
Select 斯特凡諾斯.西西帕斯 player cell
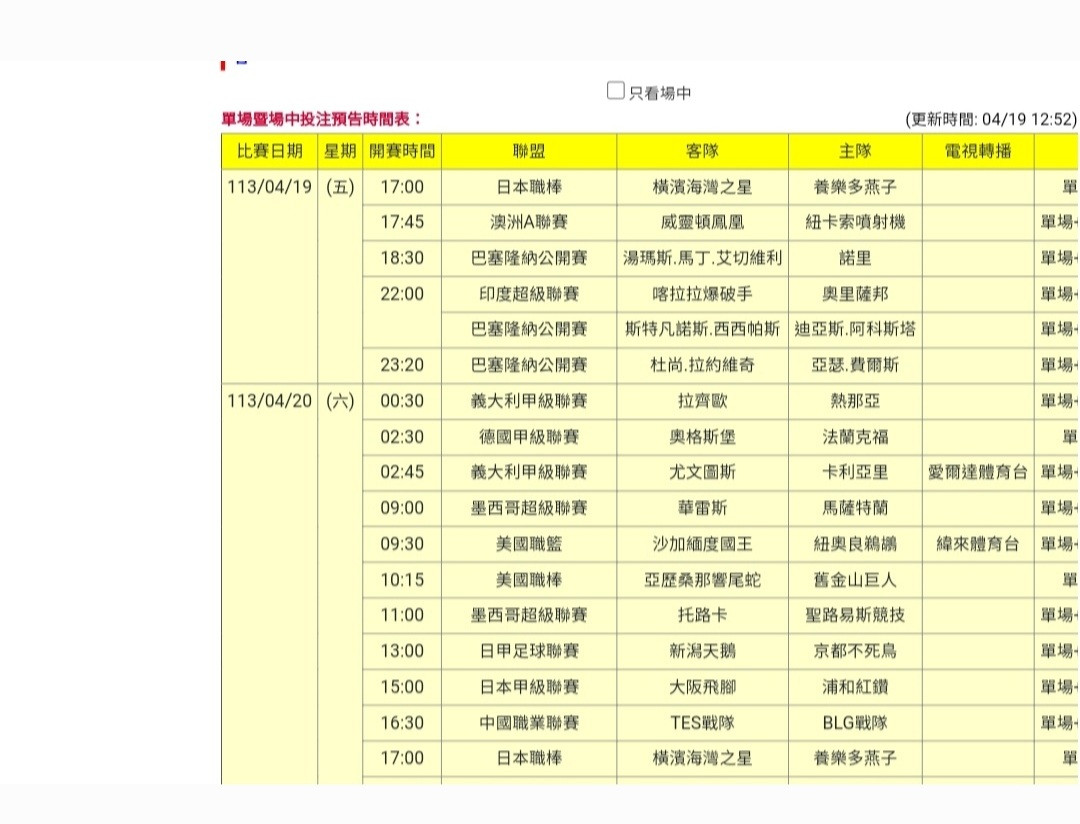coord(703,329)
